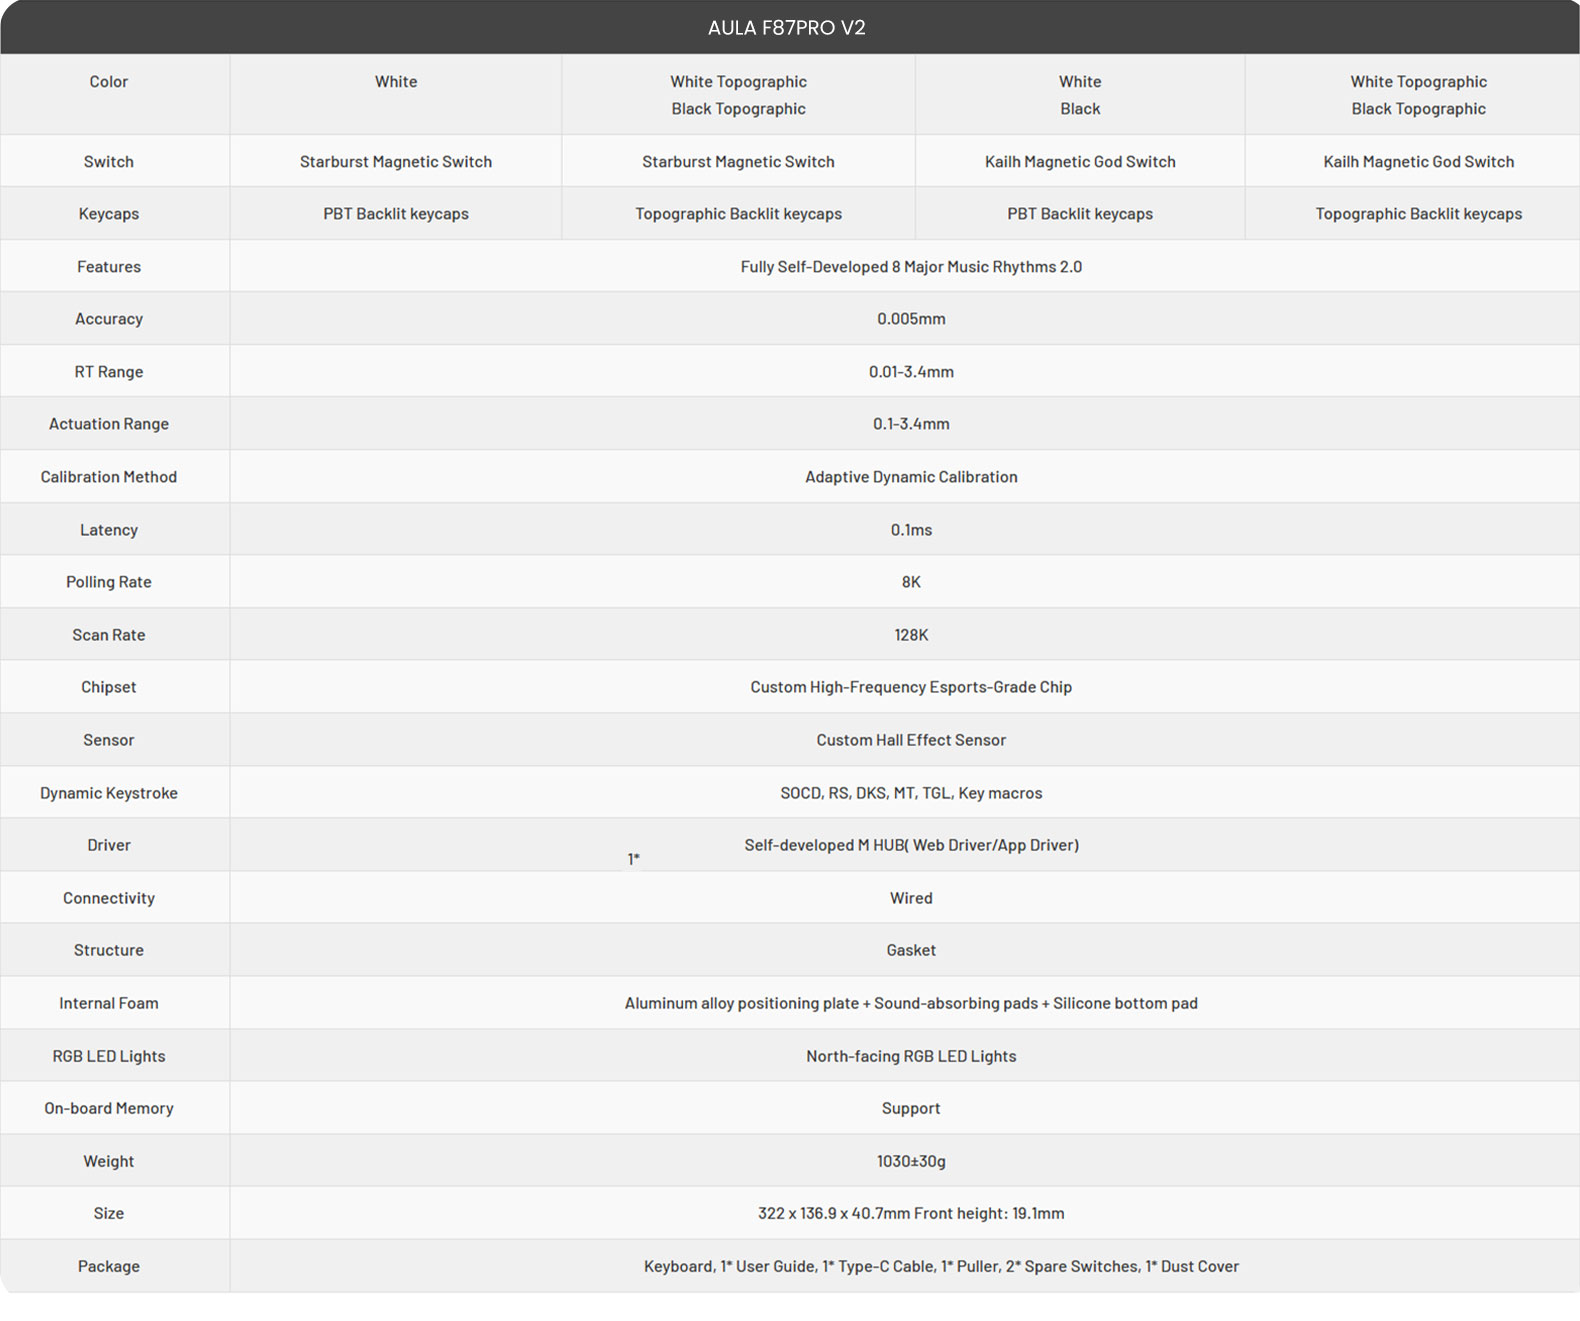Click the AULA F87PRO V2 table header

tap(787, 28)
